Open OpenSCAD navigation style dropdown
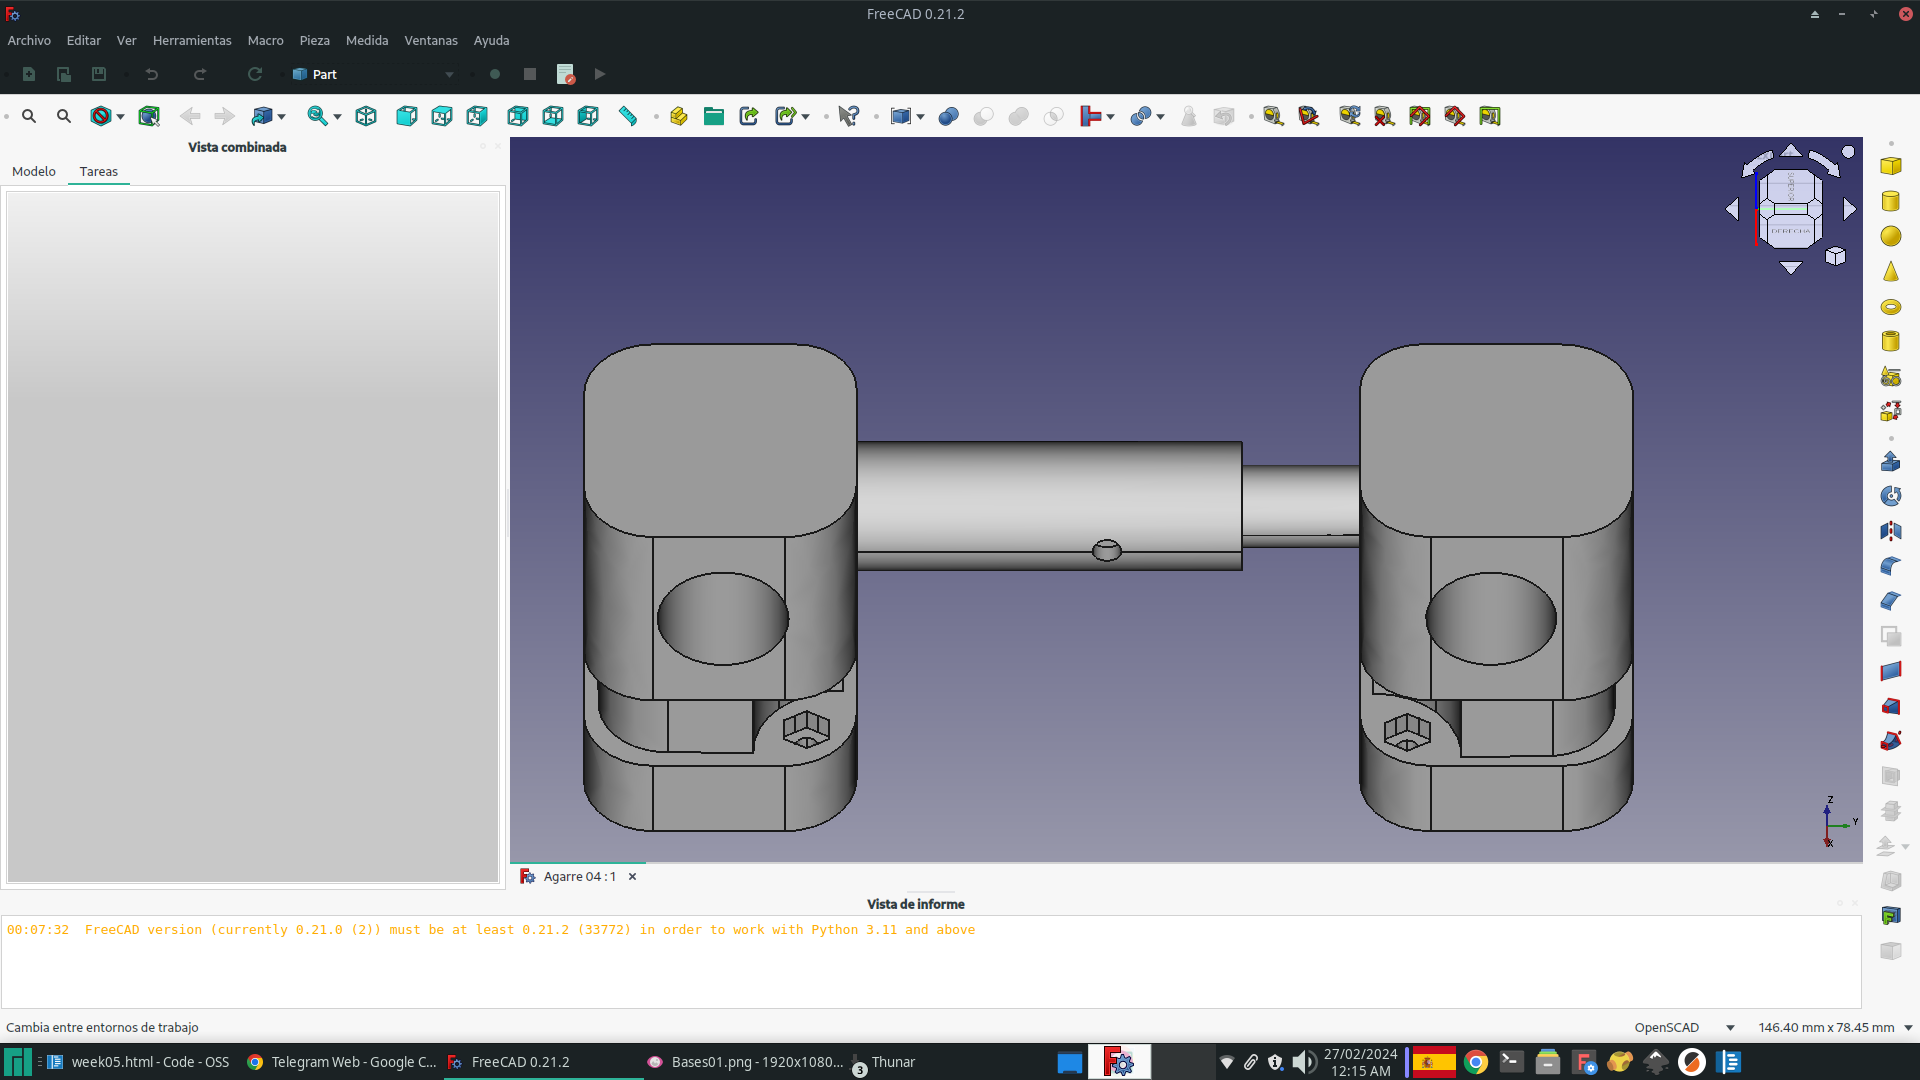1920x1080 pixels. (1684, 1027)
